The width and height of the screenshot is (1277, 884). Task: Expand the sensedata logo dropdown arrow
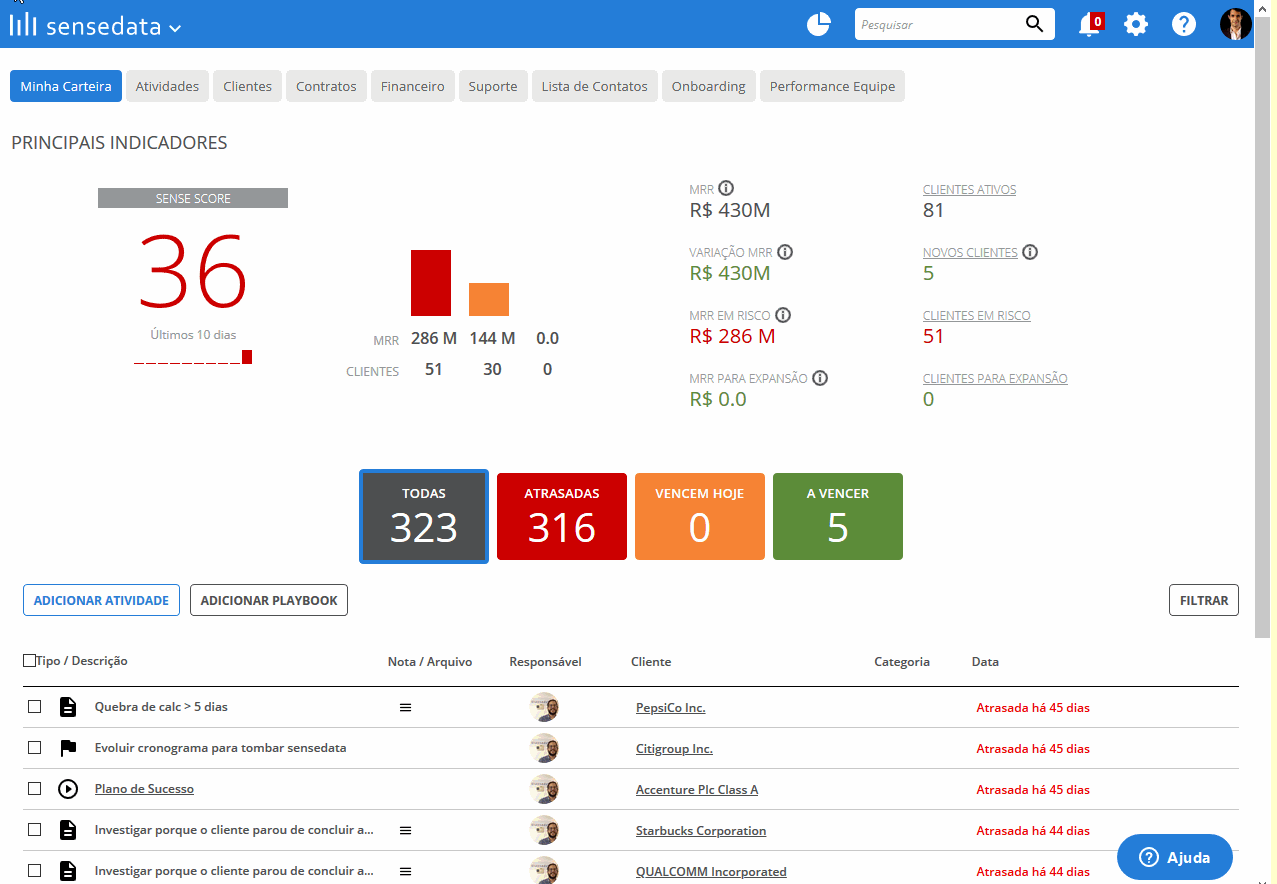pos(175,29)
